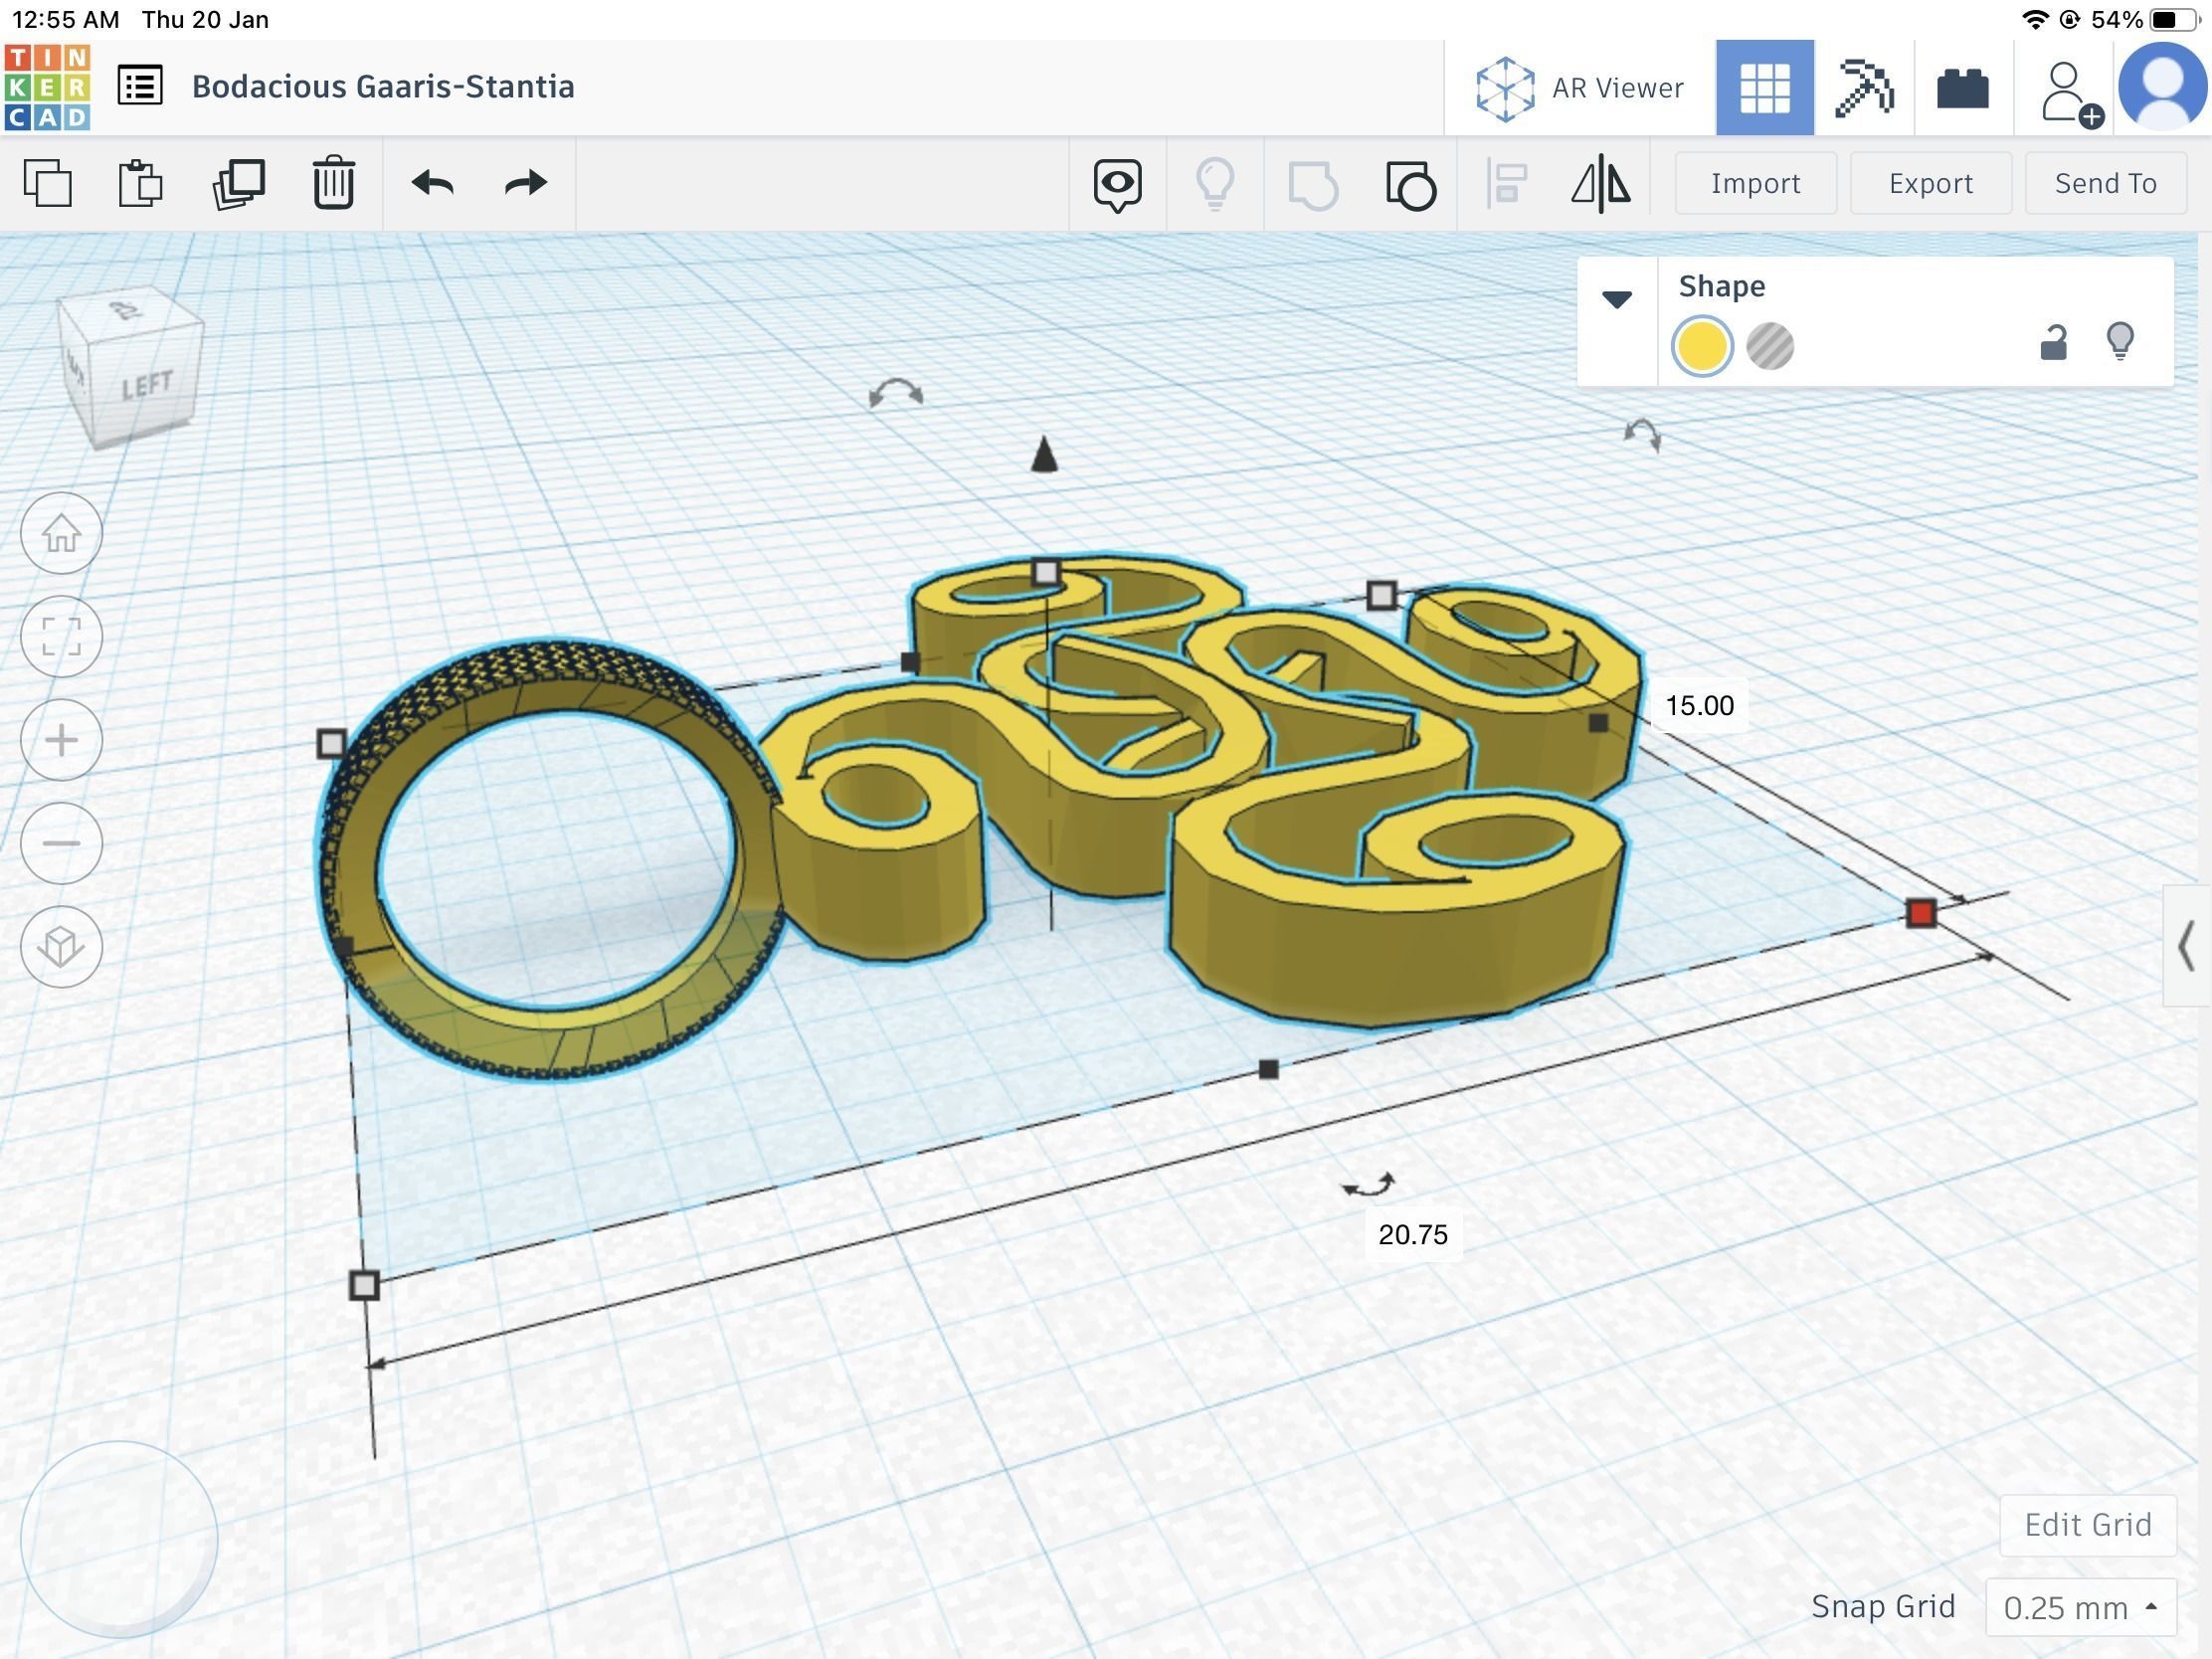Screen dimensions: 2212x1659
Task: Edit the 15.00 dimension value
Action: [1699, 705]
